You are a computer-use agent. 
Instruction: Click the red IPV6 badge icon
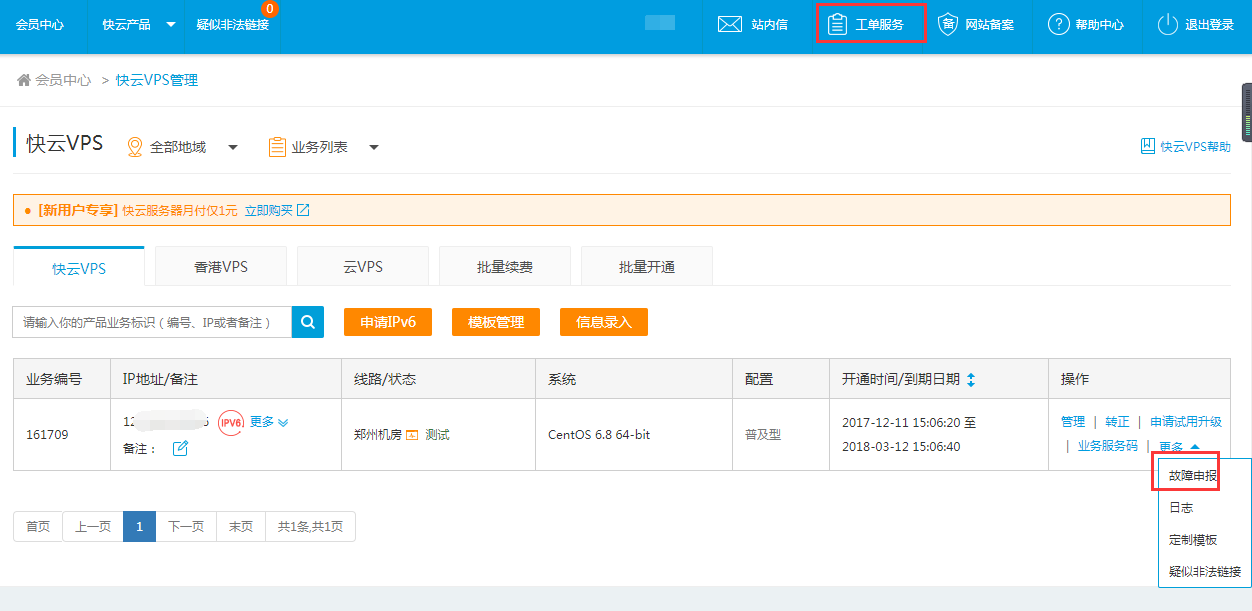click(231, 422)
